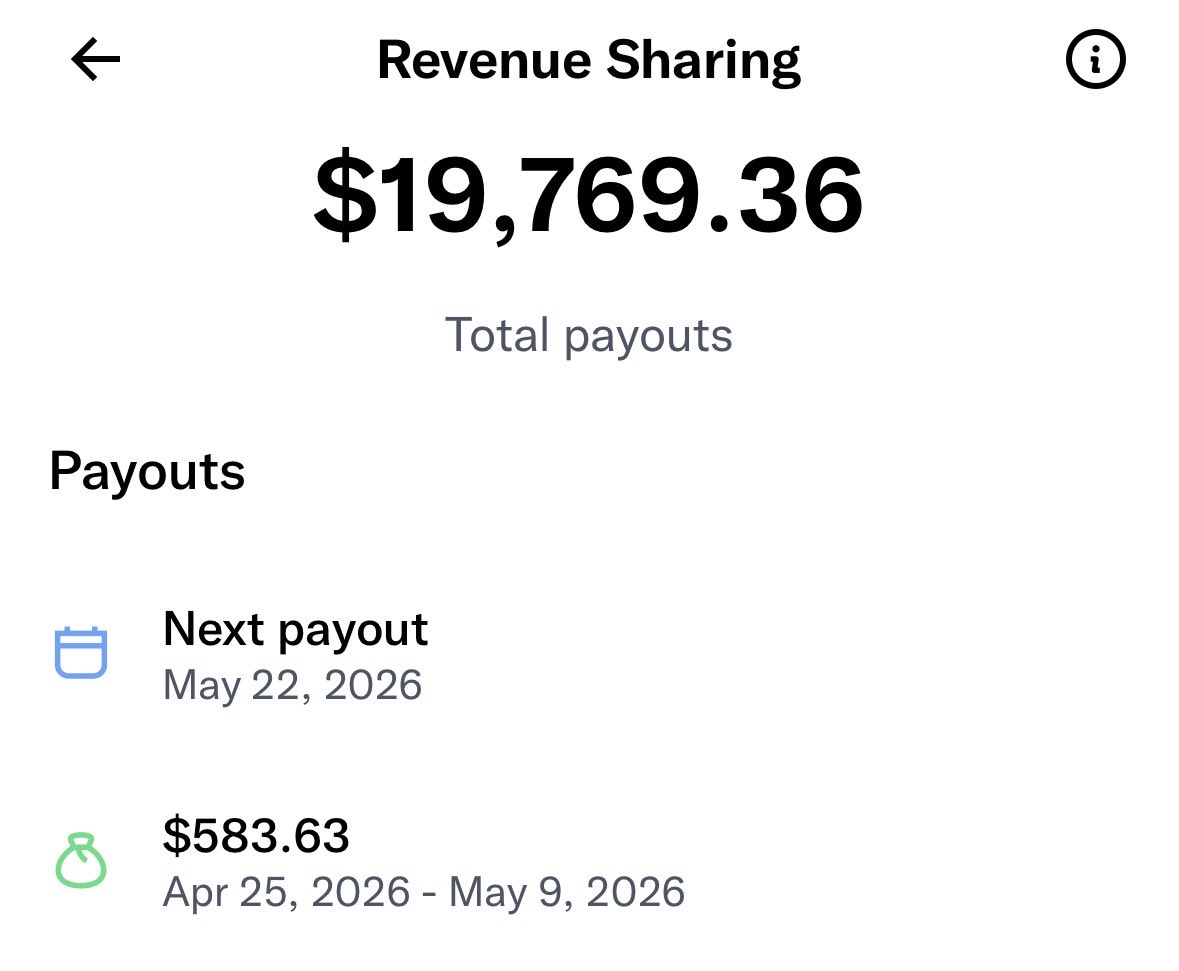
Task: Tap the year 2026 in next payout date
Action: [373, 684]
